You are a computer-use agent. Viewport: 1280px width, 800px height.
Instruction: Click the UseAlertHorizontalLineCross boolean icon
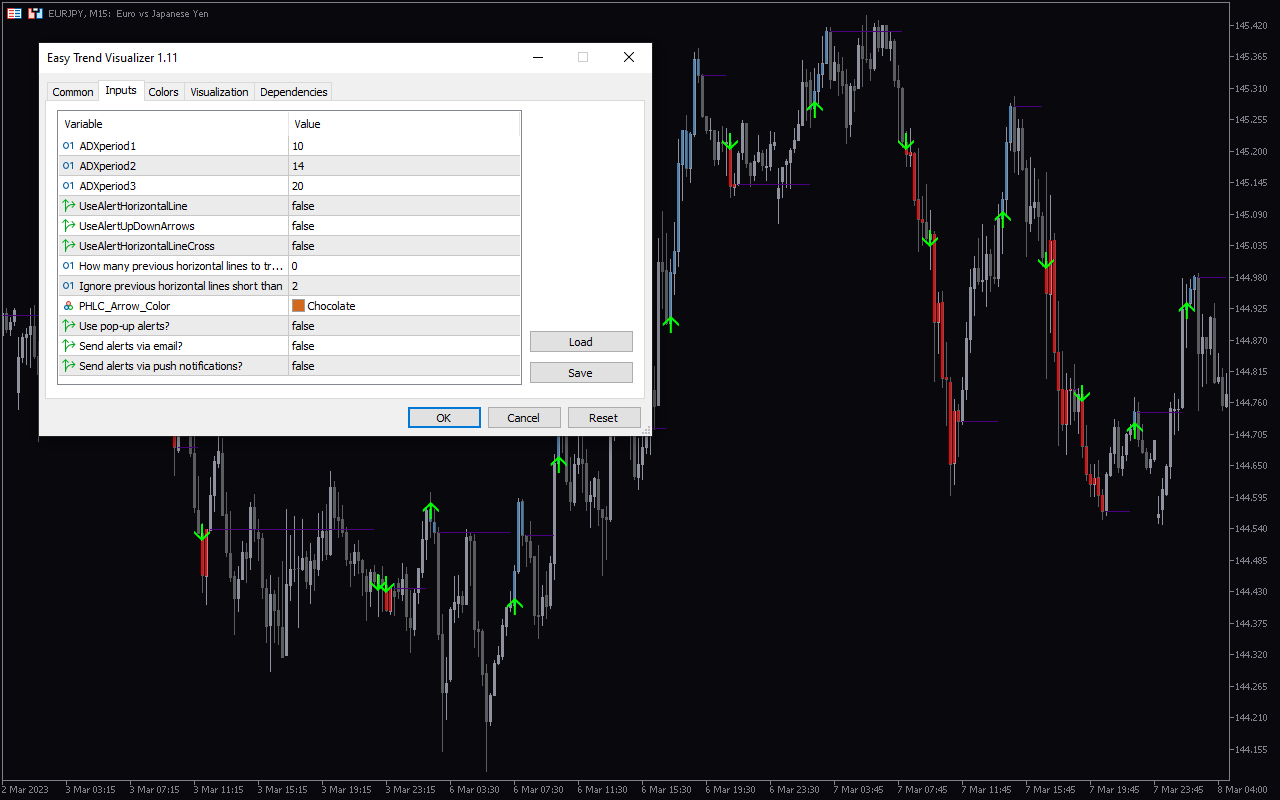coord(69,246)
